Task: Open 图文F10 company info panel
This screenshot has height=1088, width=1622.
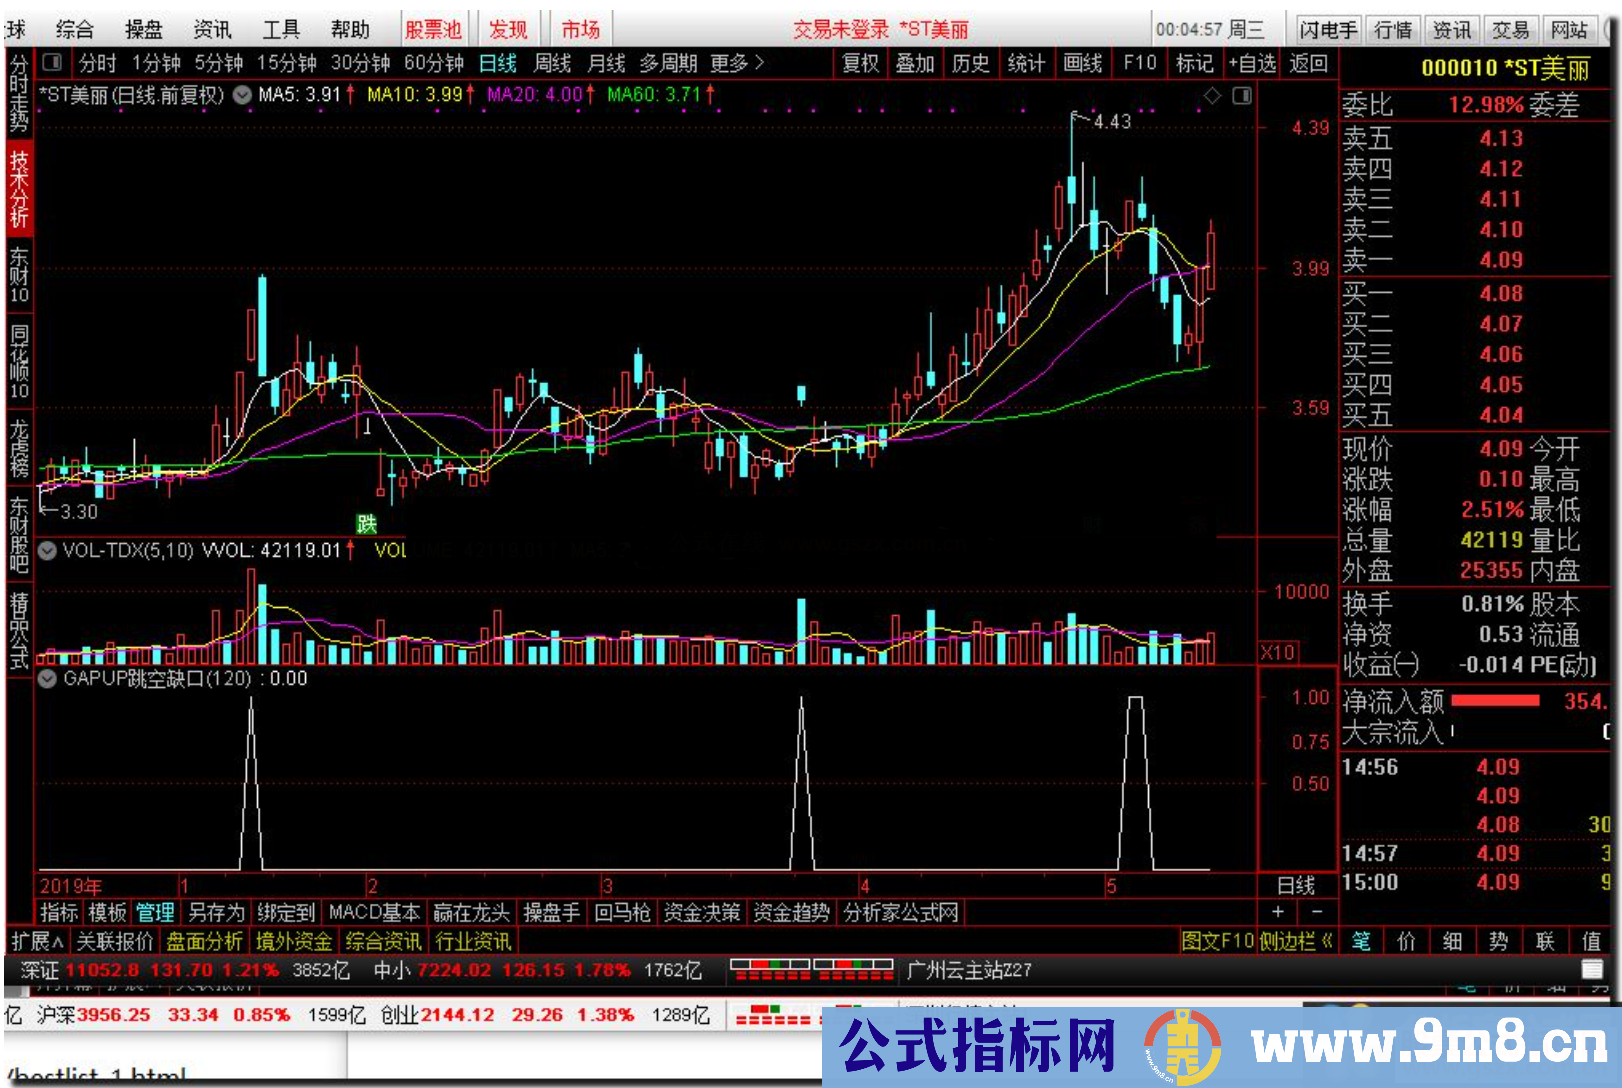Action: click(x=1218, y=942)
